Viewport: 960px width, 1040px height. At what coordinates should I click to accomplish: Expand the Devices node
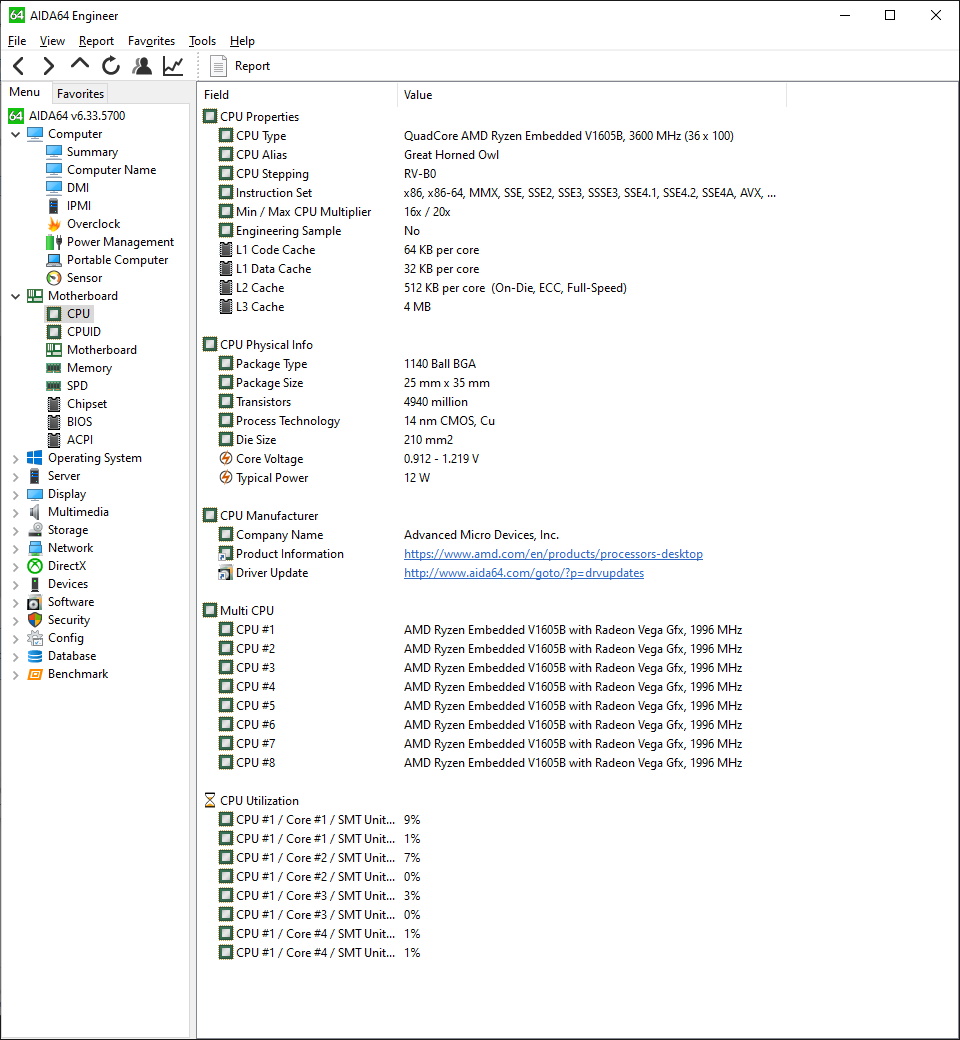[15, 584]
